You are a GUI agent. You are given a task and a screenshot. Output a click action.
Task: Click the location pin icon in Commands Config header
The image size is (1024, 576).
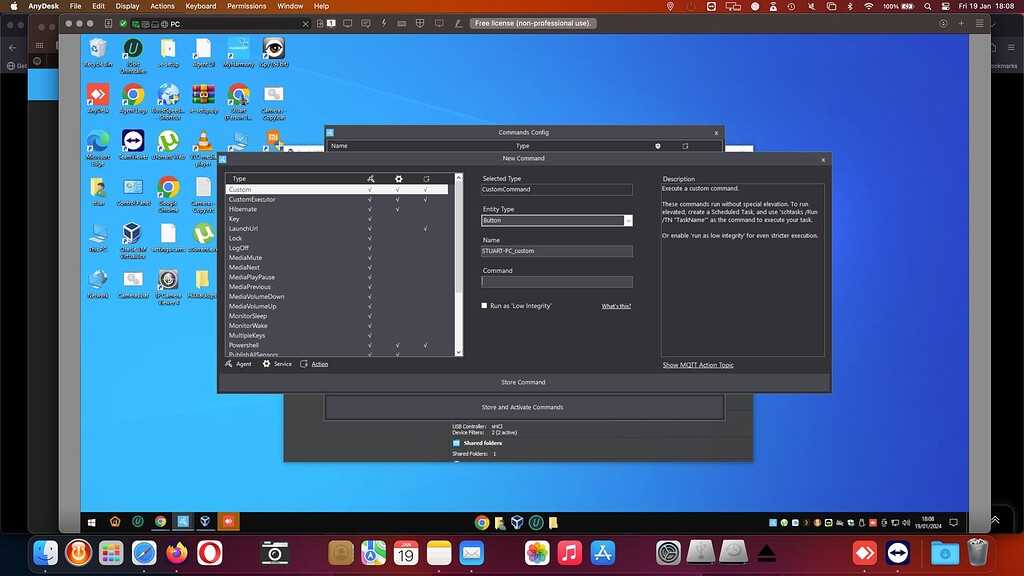[x=658, y=146]
